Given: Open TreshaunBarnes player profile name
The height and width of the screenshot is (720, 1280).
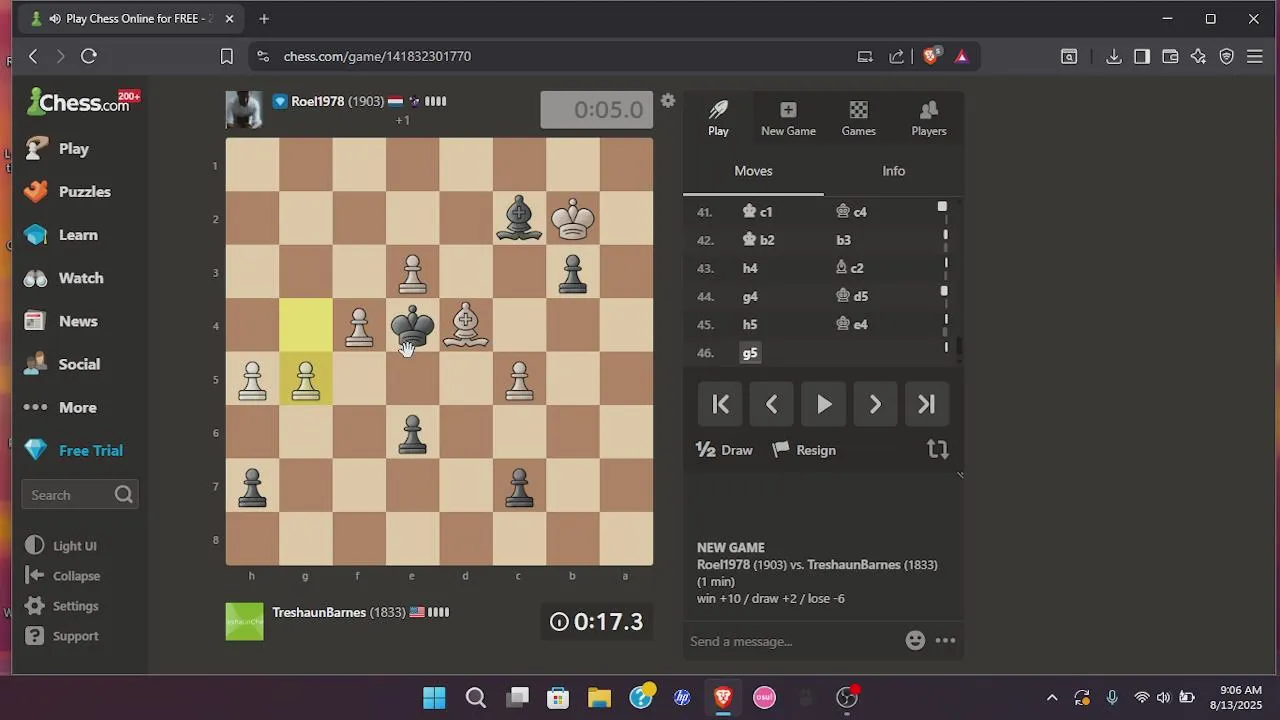Looking at the screenshot, I should (319, 612).
